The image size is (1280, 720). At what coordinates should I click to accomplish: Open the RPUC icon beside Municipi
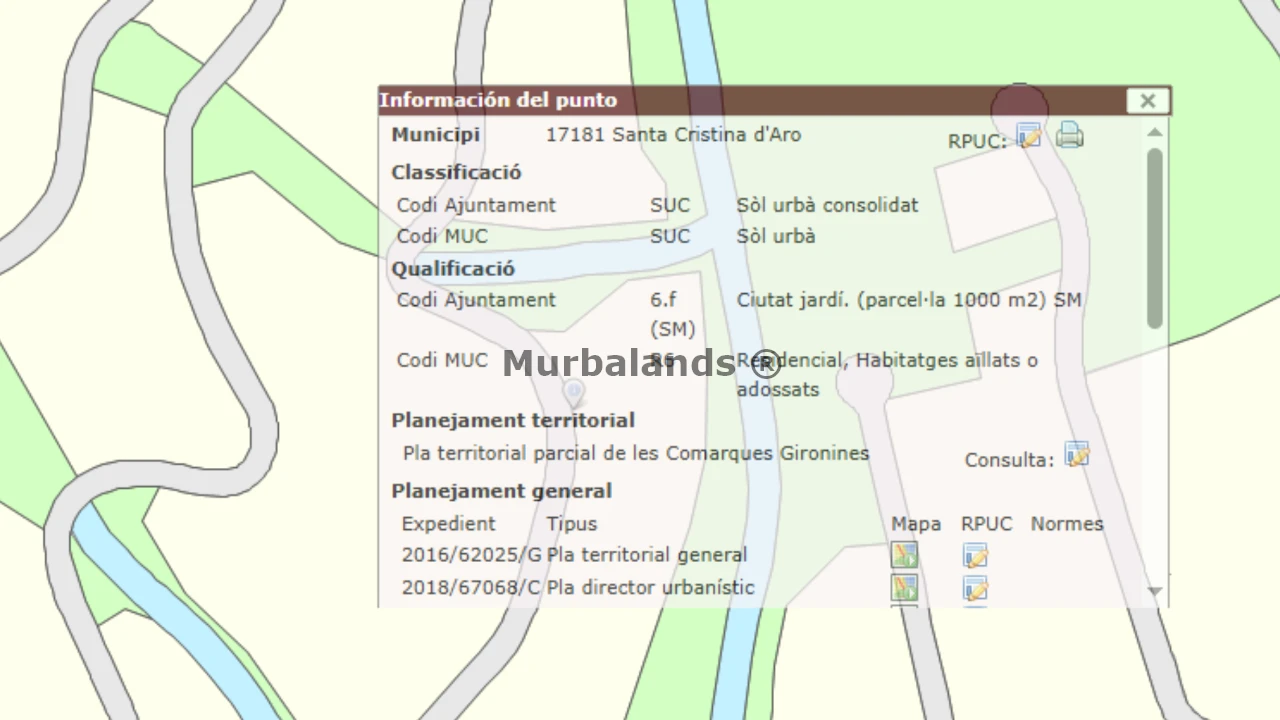coord(1028,136)
